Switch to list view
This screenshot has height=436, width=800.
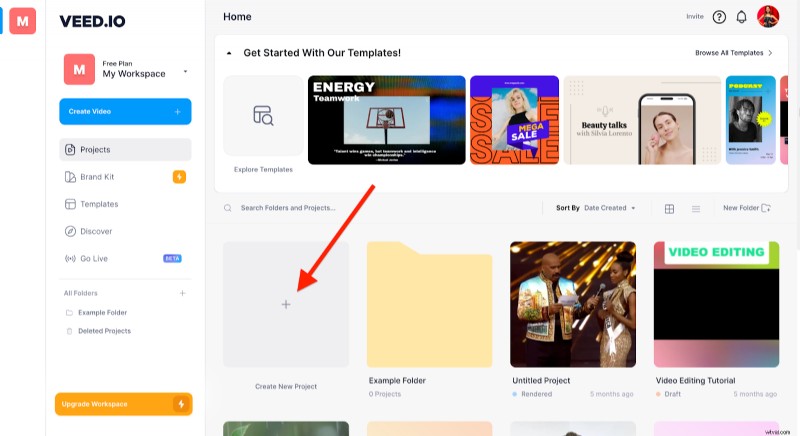click(x=696, y=209)
